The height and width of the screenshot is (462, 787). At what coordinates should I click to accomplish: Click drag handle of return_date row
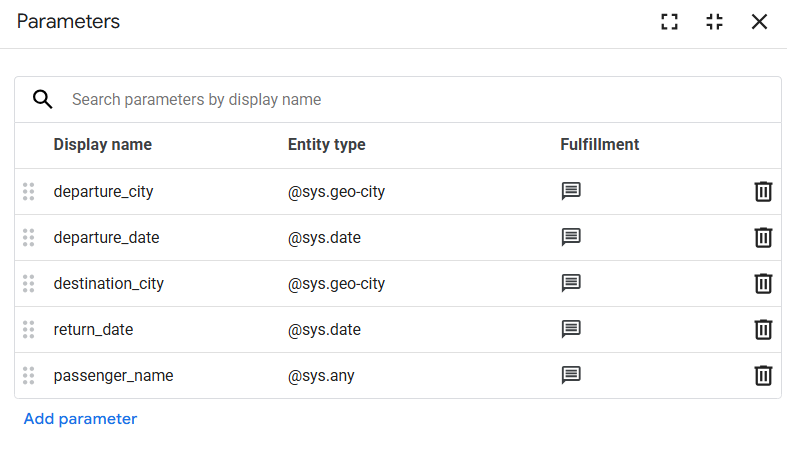(x=29, y=329)
